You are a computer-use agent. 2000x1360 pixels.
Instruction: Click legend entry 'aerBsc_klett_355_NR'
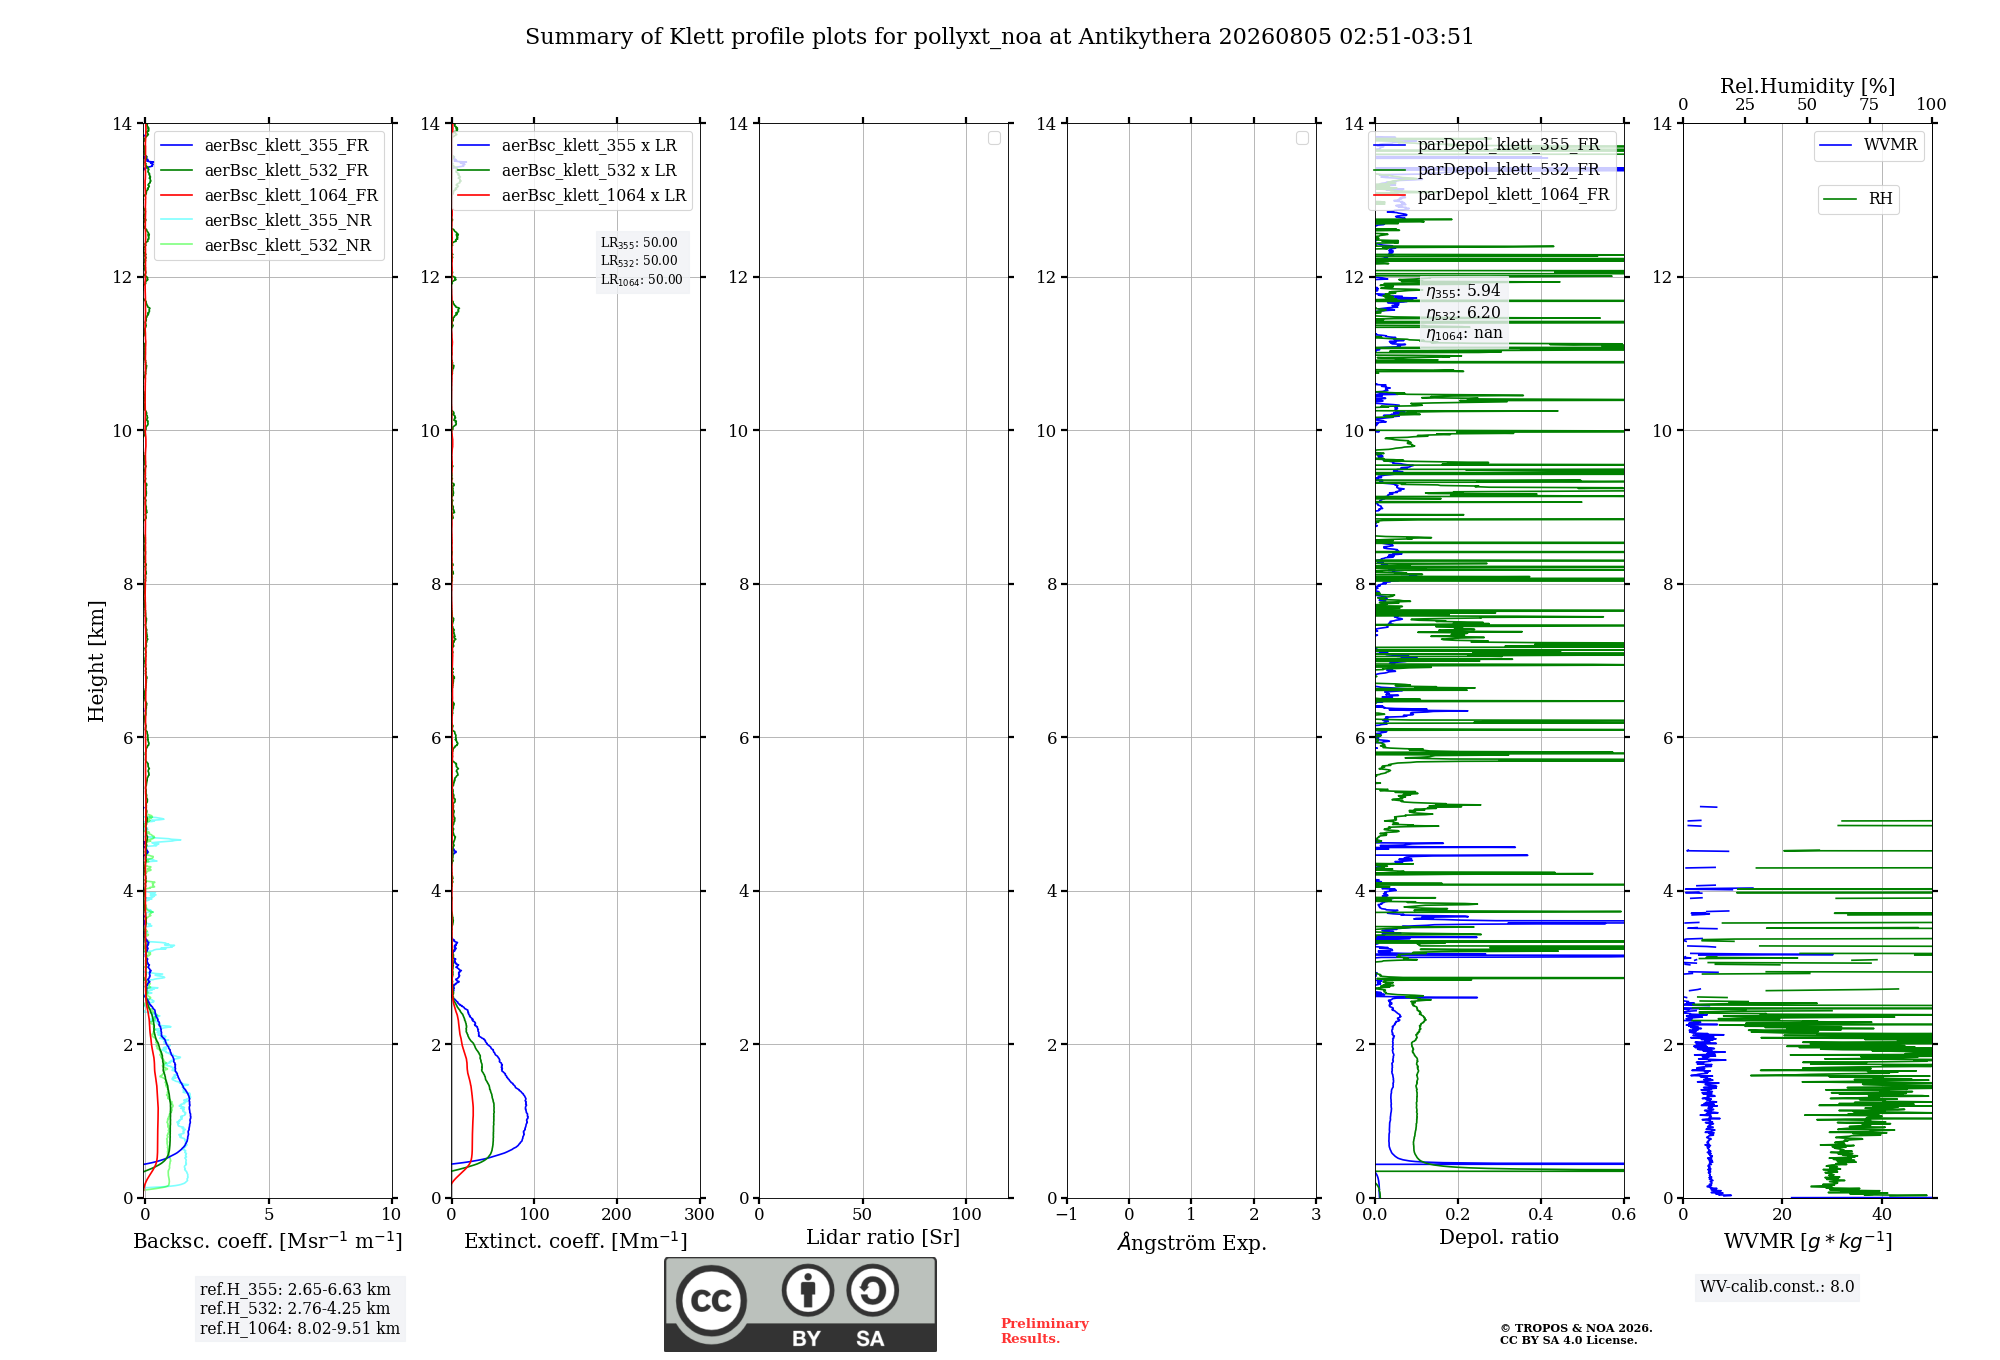pyautogui.click(x=288, y=221)
